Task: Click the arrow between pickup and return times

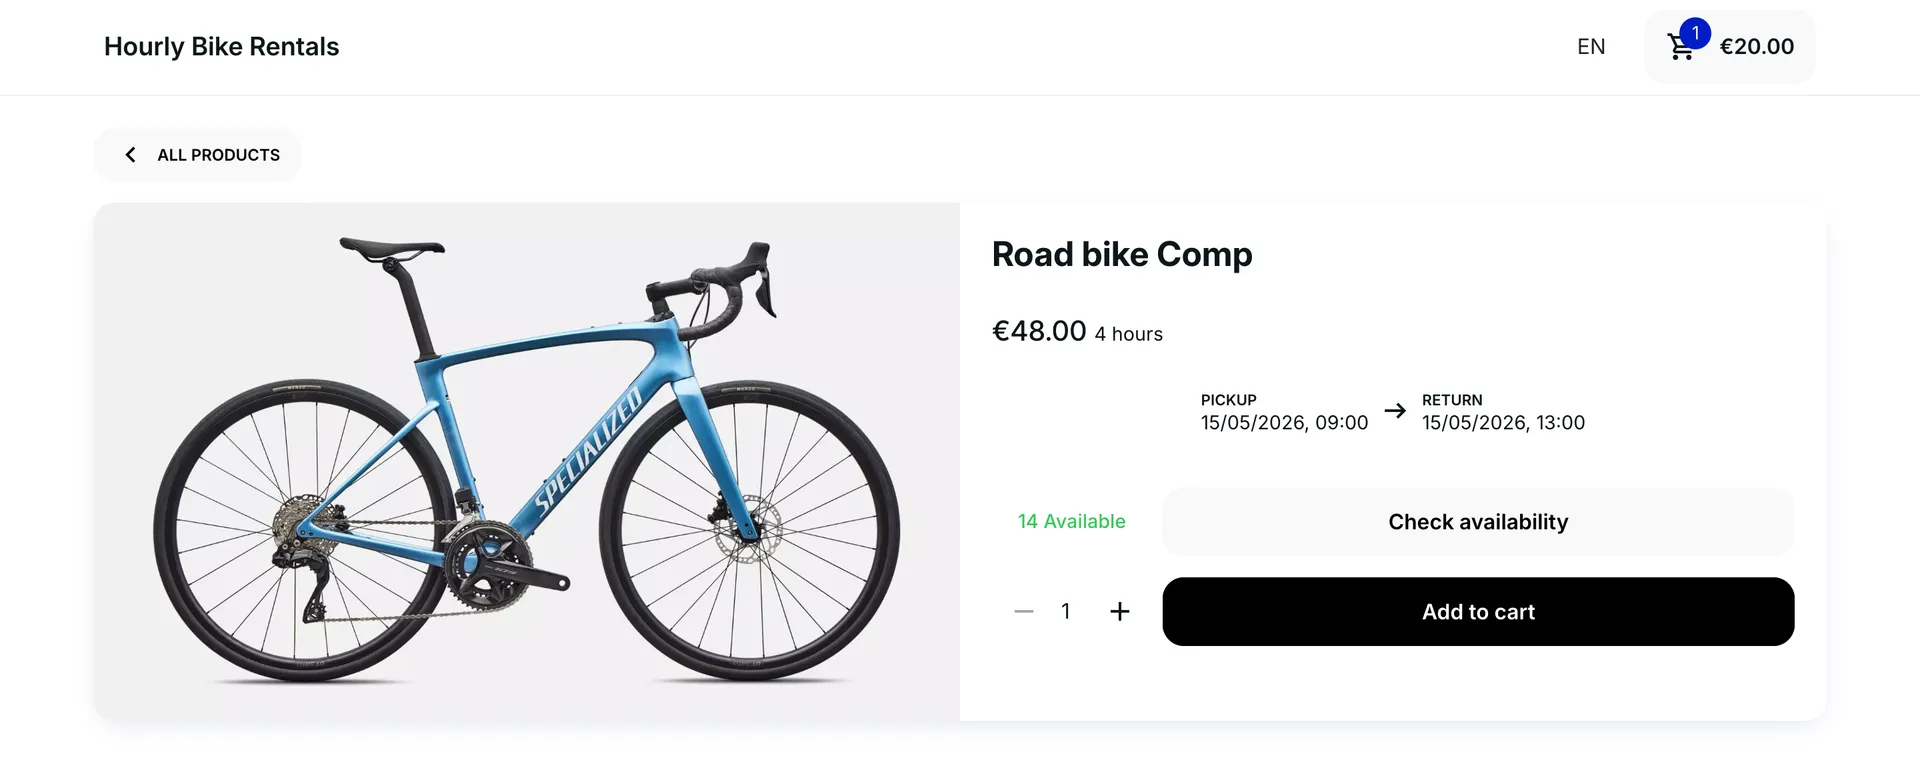Action: click(1394, 410)
